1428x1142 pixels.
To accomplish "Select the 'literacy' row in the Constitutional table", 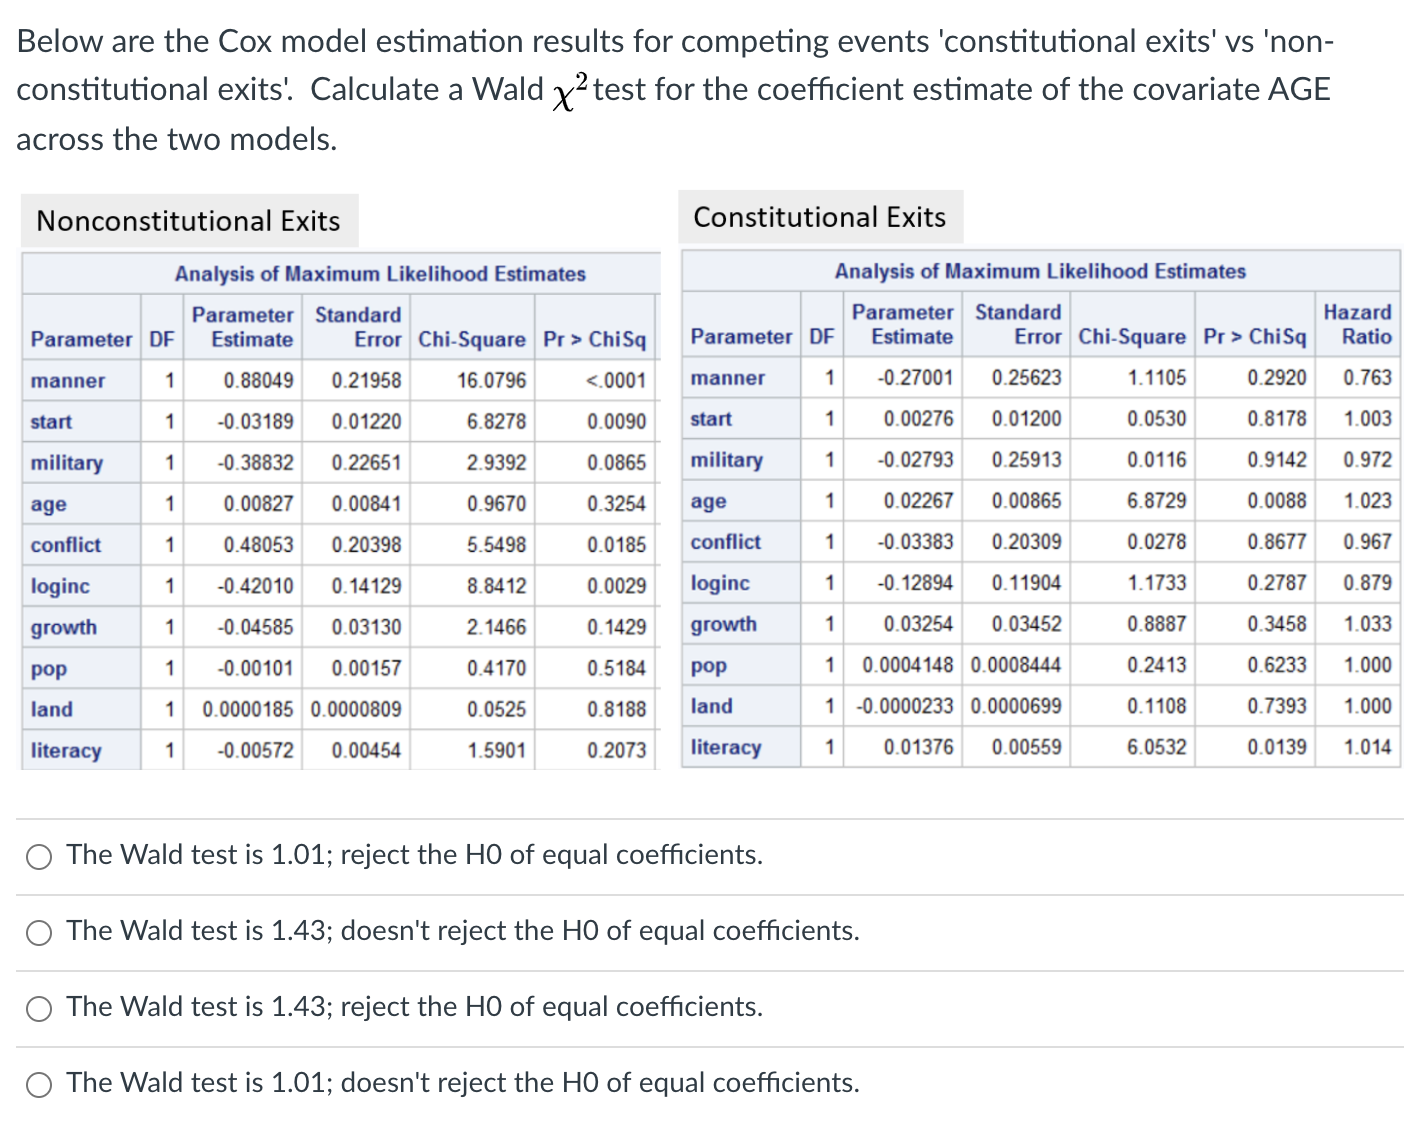I will [x=726, y=747].
